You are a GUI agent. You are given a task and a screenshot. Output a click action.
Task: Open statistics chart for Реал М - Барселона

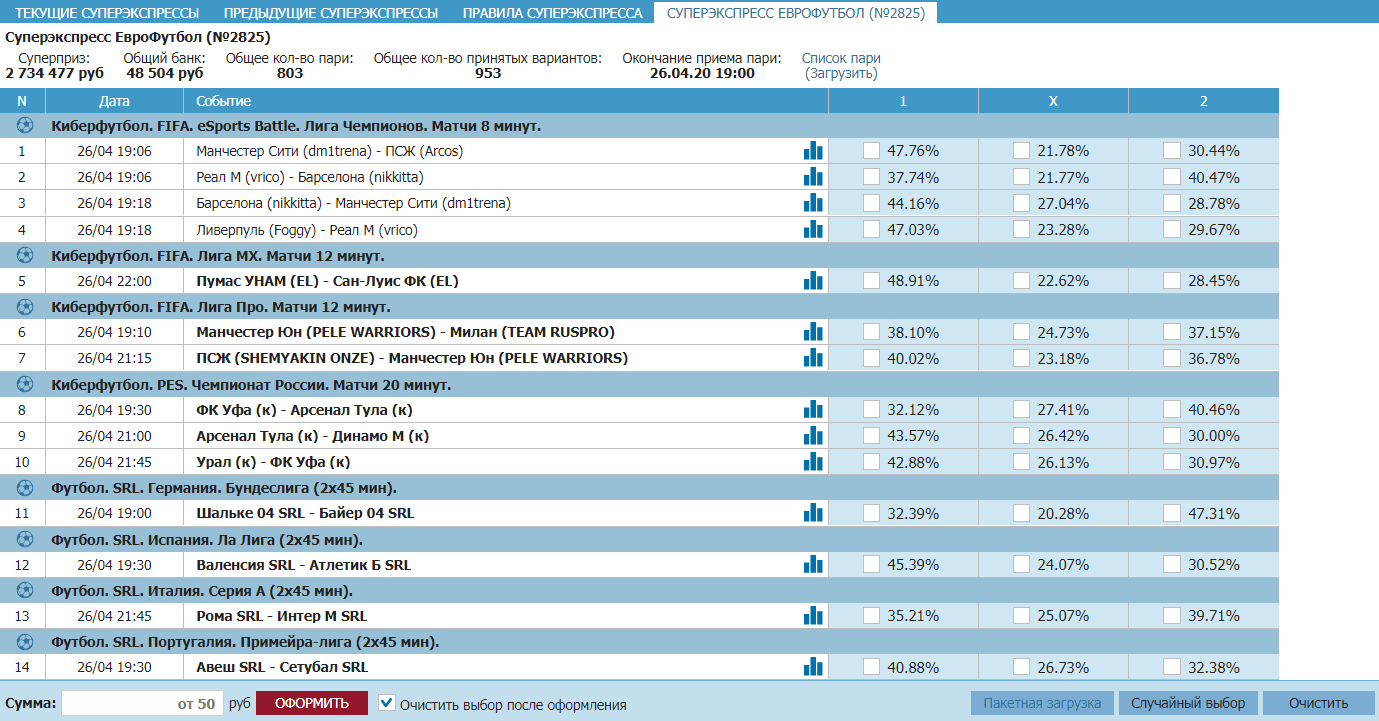coord(813,177)
